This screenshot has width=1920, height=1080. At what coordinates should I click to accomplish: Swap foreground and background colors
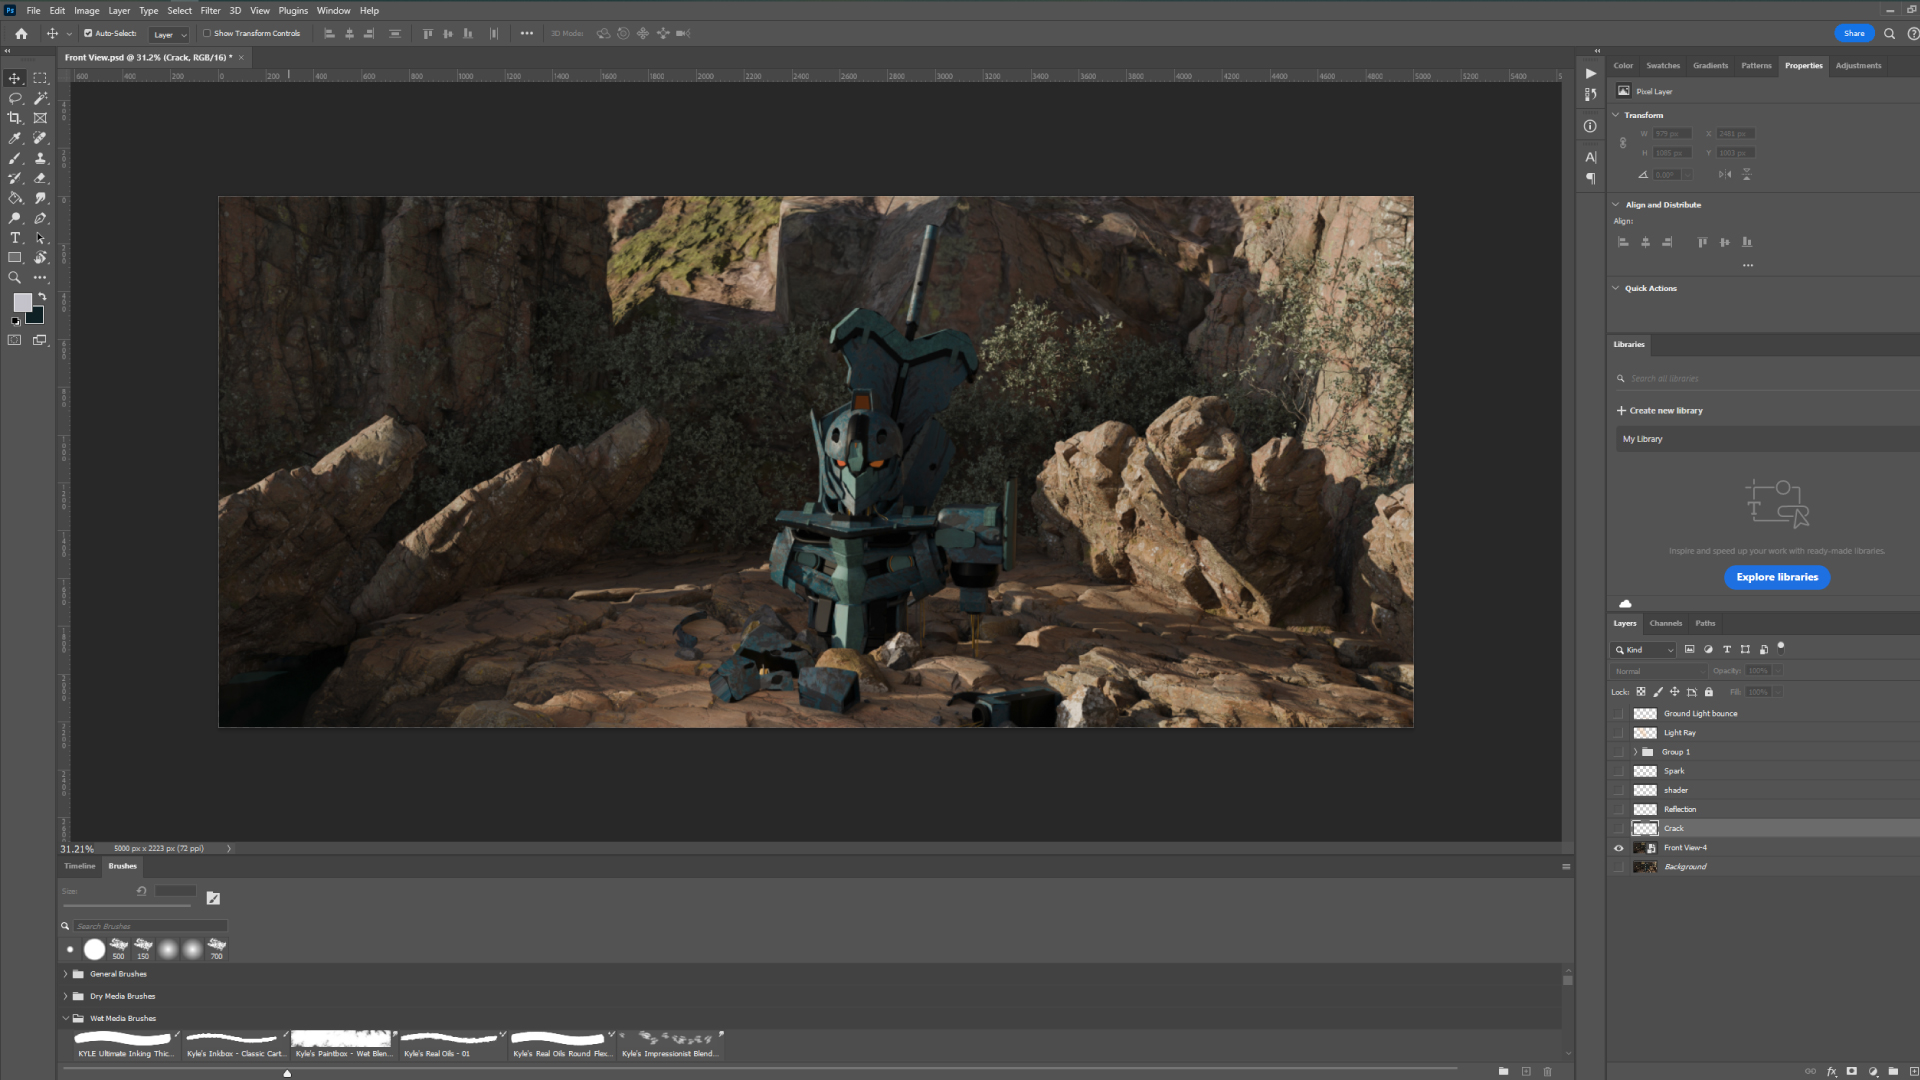pyautogui.click(x=42, y=297)
